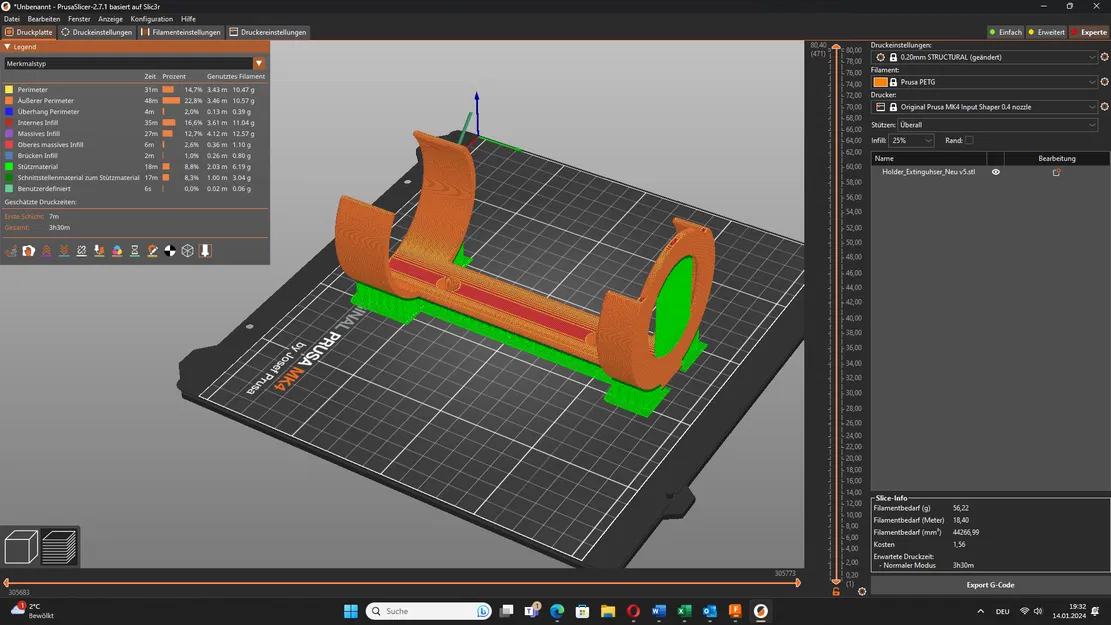This screenshot has height=625, width=1111.
Task: Toggle shells cube icon in legend toolbar
Action: (x=187, y=251)
